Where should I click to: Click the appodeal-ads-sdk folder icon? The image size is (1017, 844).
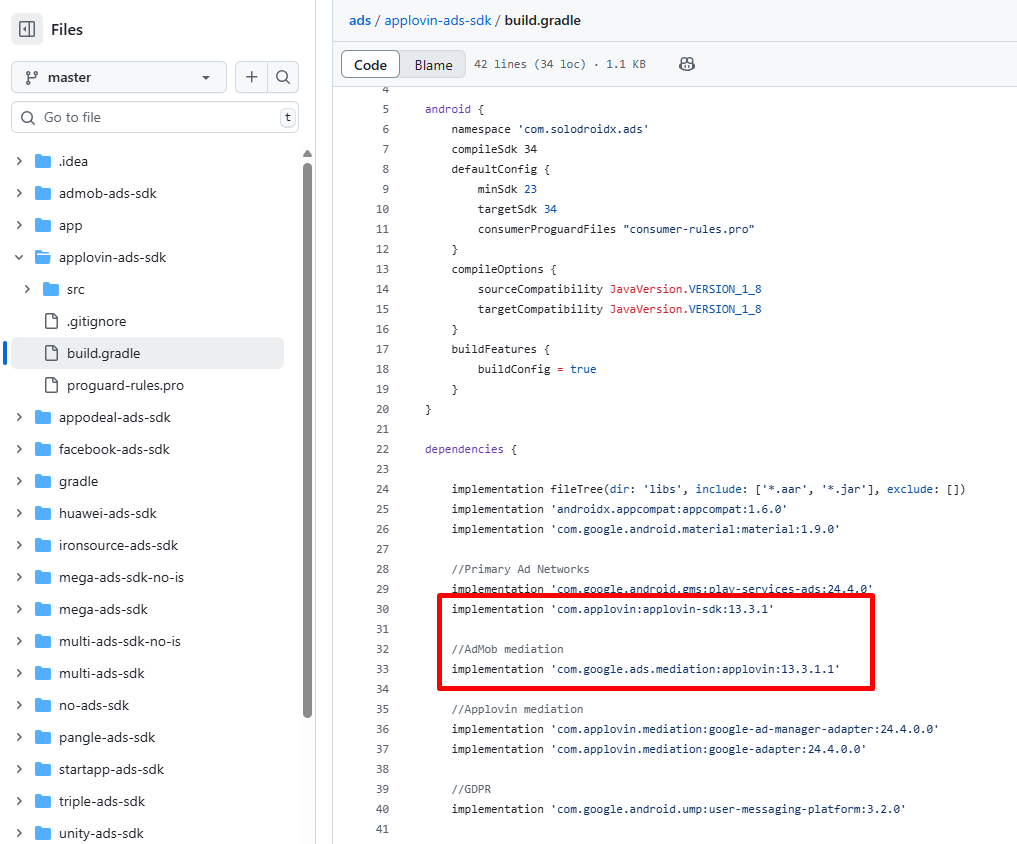point(43,417)
